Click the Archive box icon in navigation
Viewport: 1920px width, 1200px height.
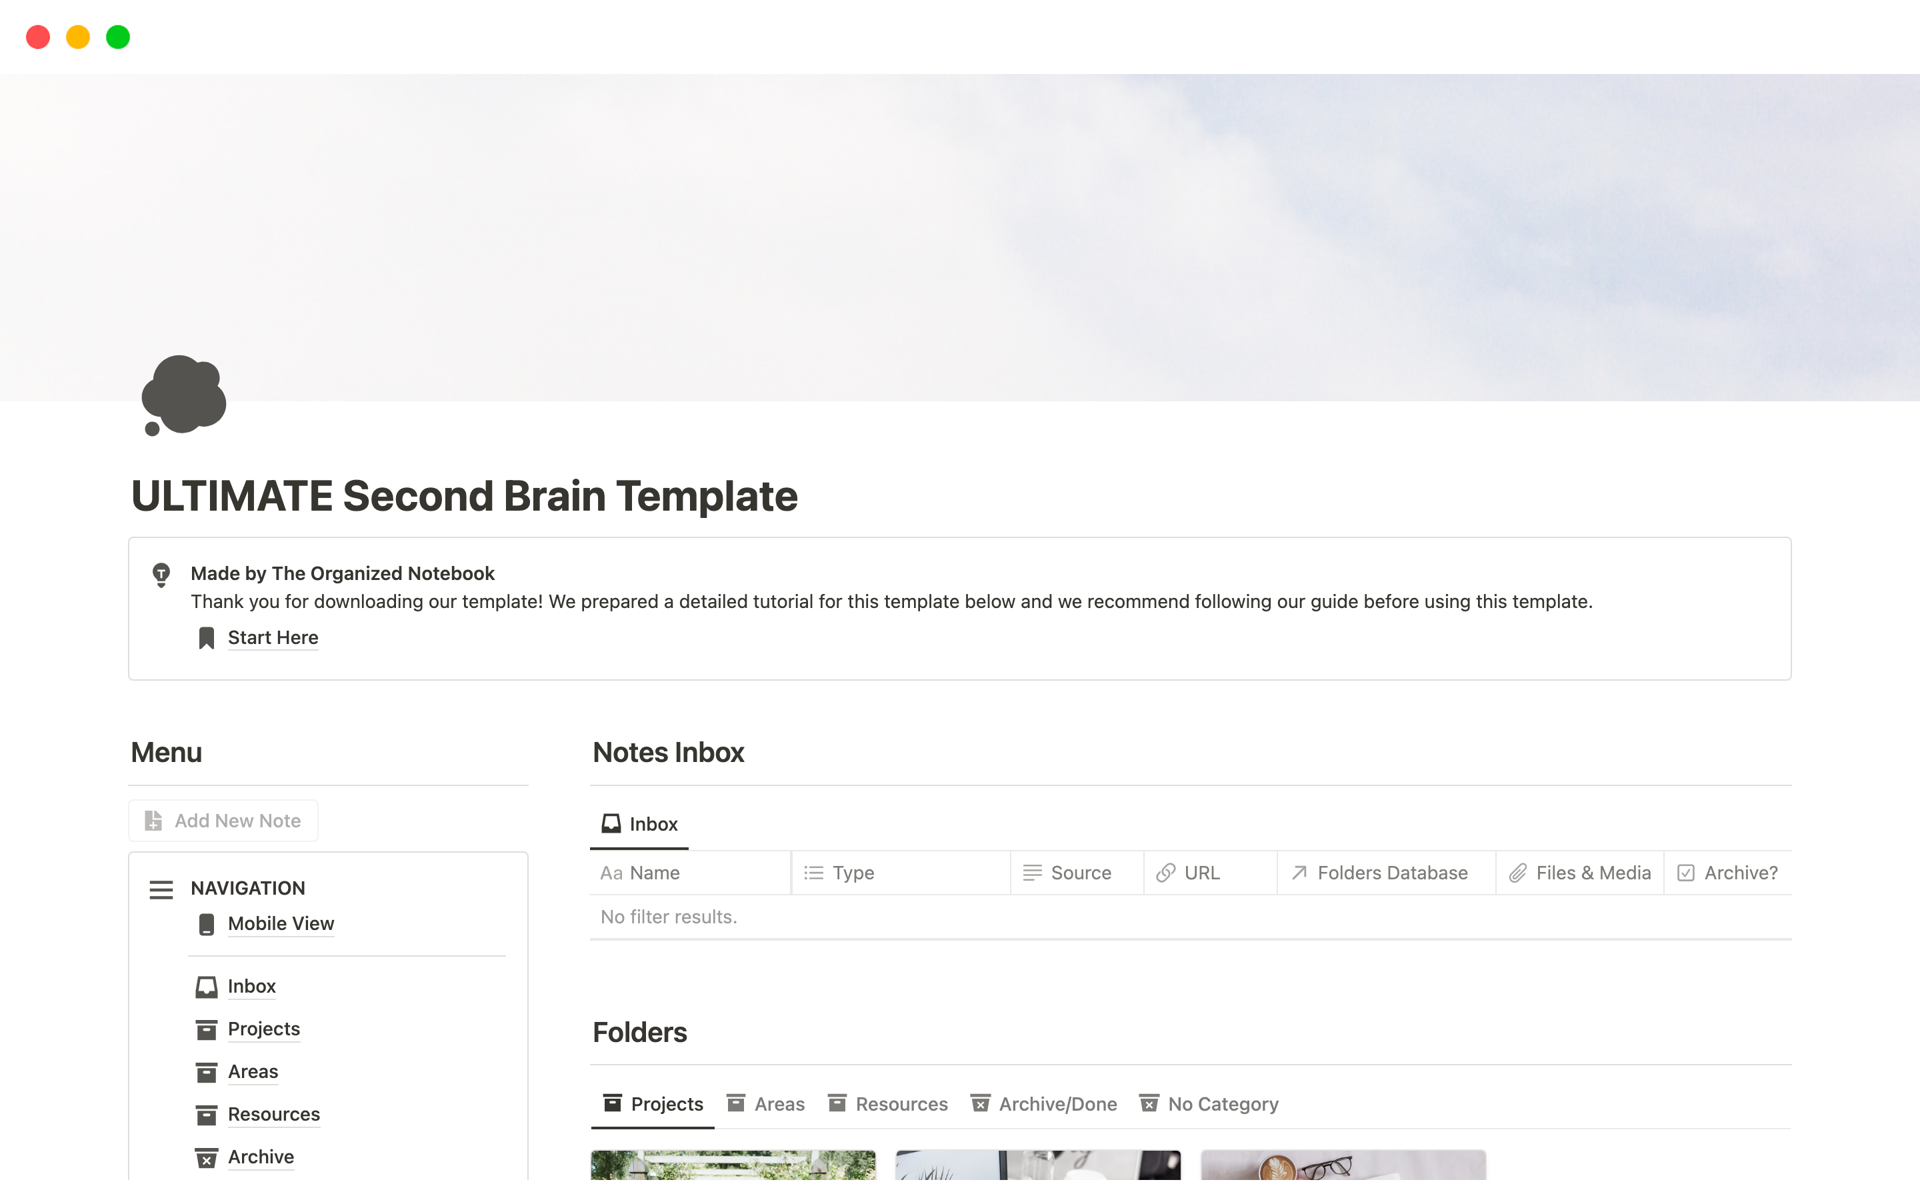click(206, 1158)
